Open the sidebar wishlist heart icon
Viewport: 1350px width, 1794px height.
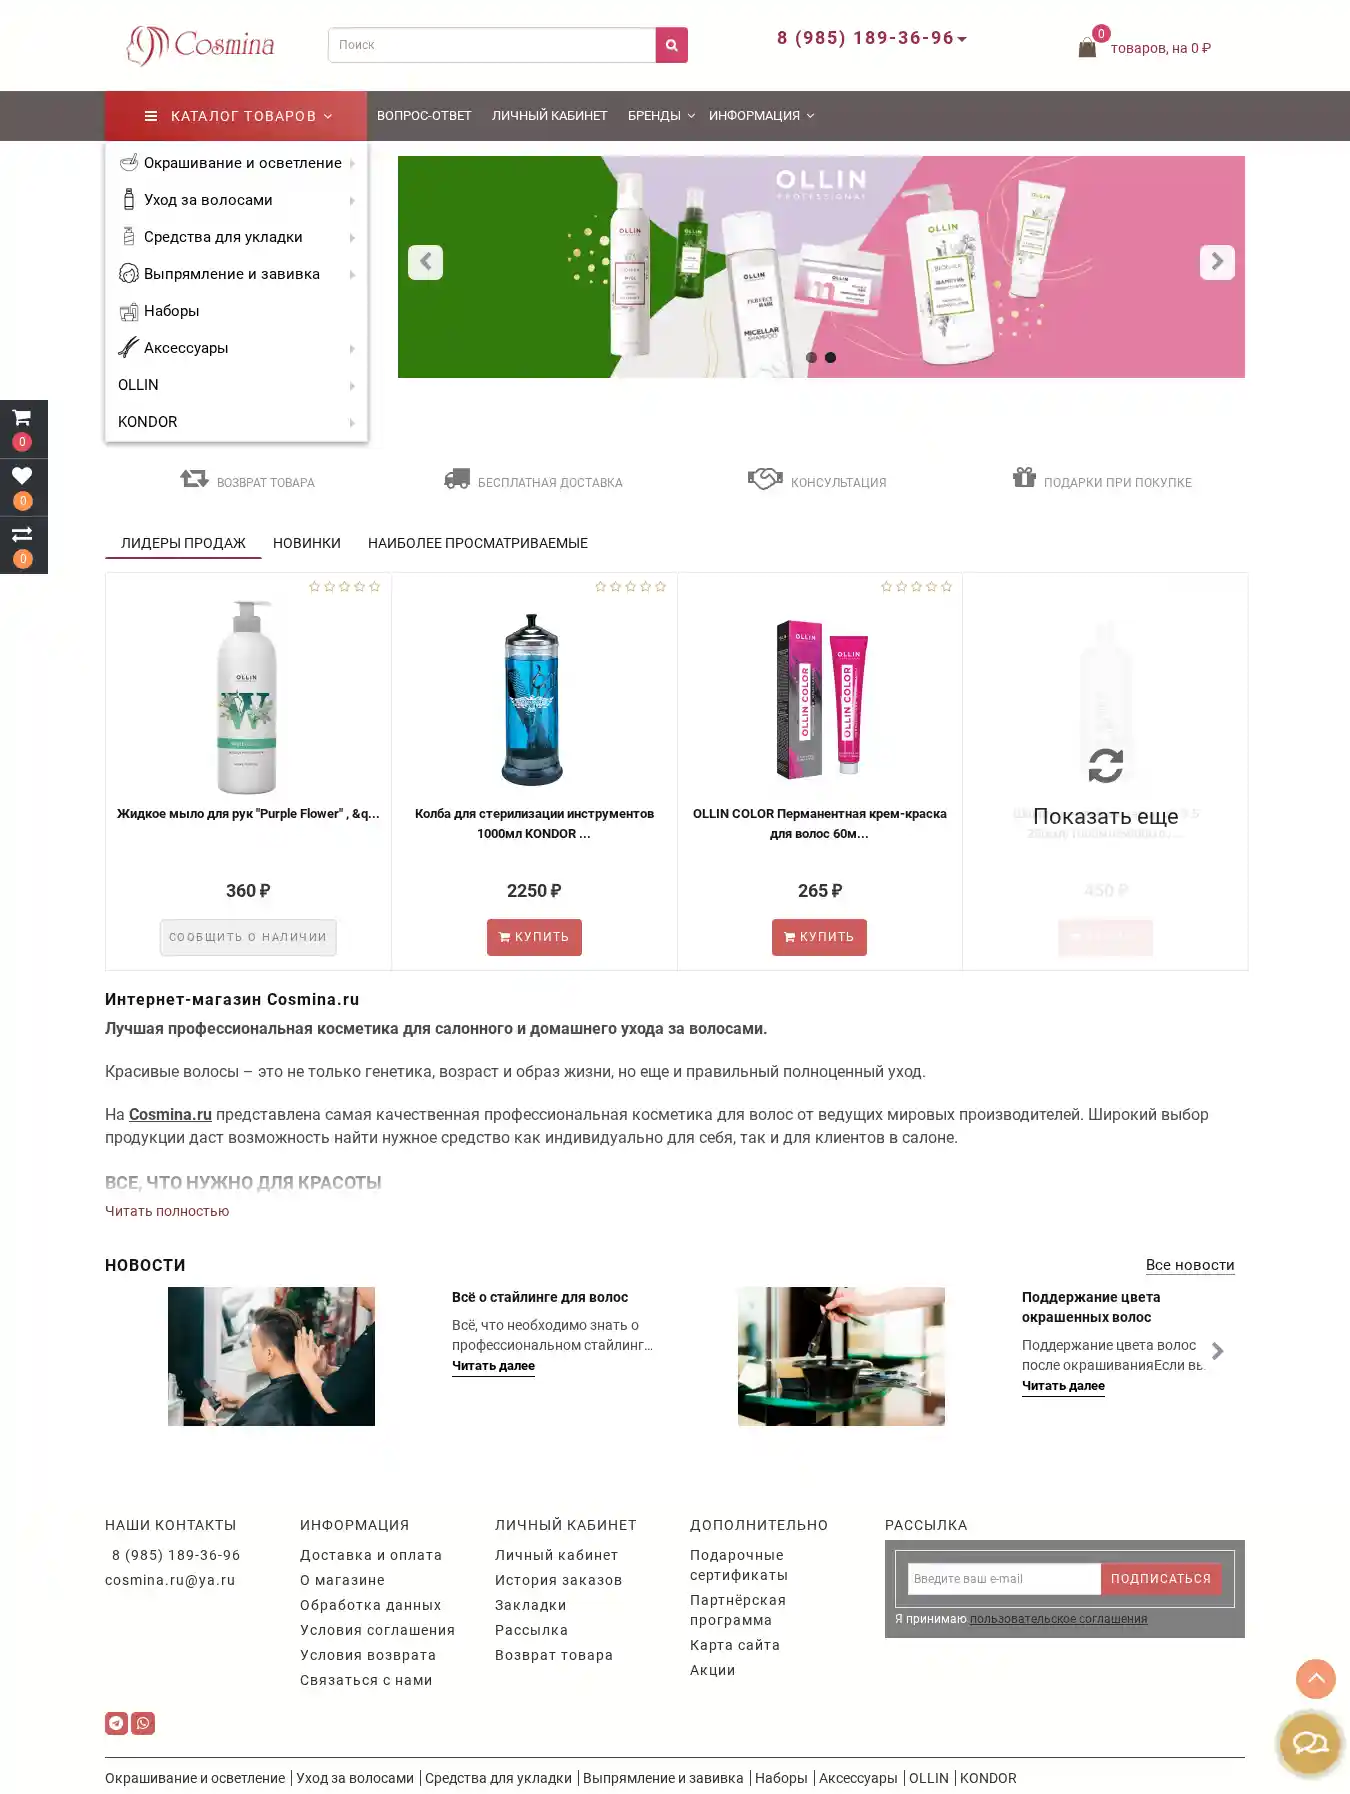coord(22,476)
